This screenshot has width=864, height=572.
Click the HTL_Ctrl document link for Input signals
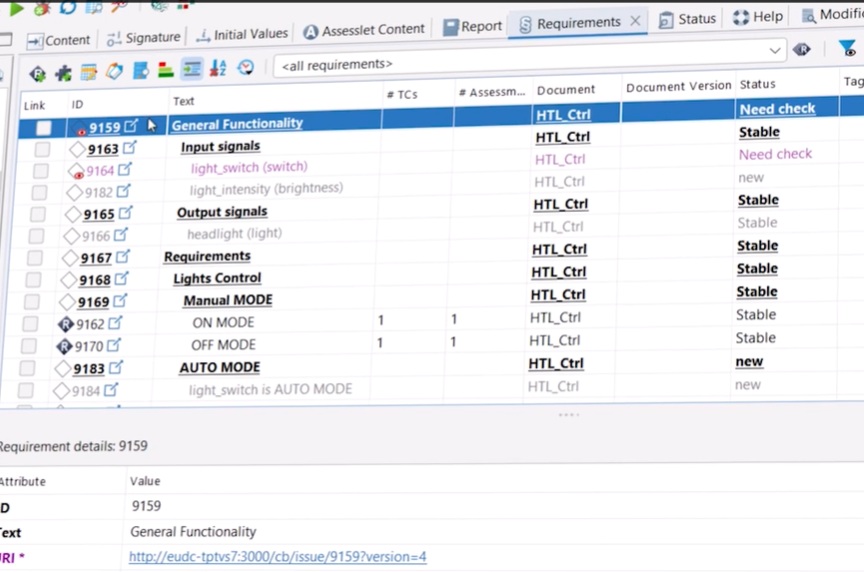(x=563, y=137)
